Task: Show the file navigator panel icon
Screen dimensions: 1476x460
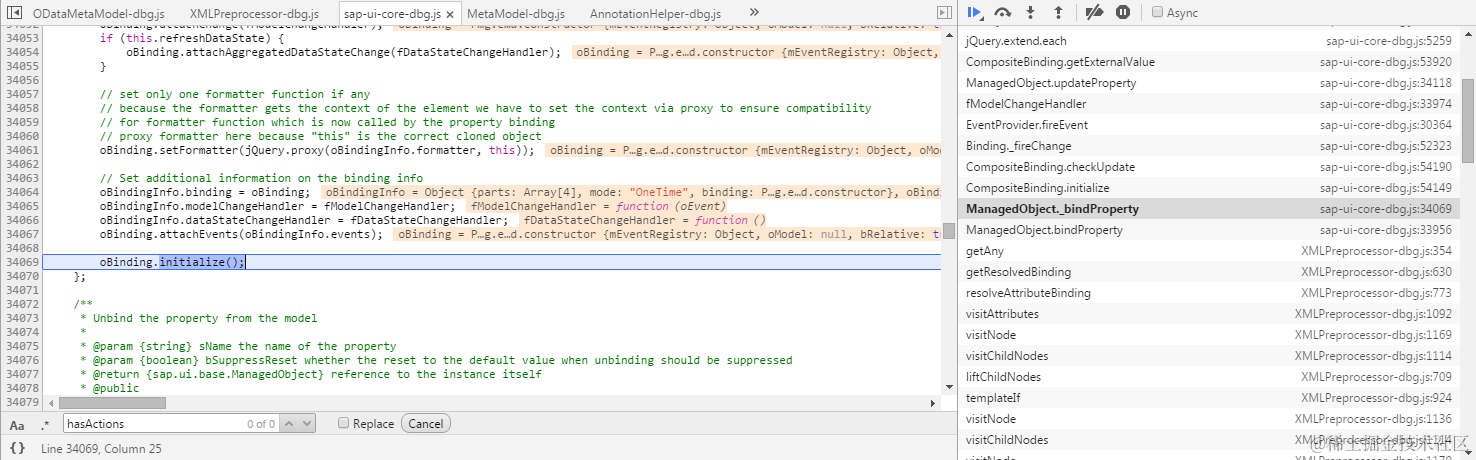Action: click(x=14, y=13)
